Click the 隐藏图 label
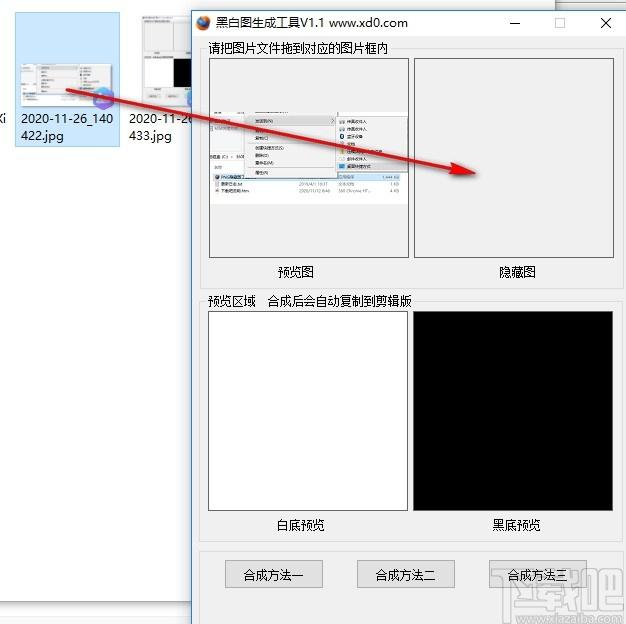The width and height of the screenshot is (626, 624). coord(517,272)
